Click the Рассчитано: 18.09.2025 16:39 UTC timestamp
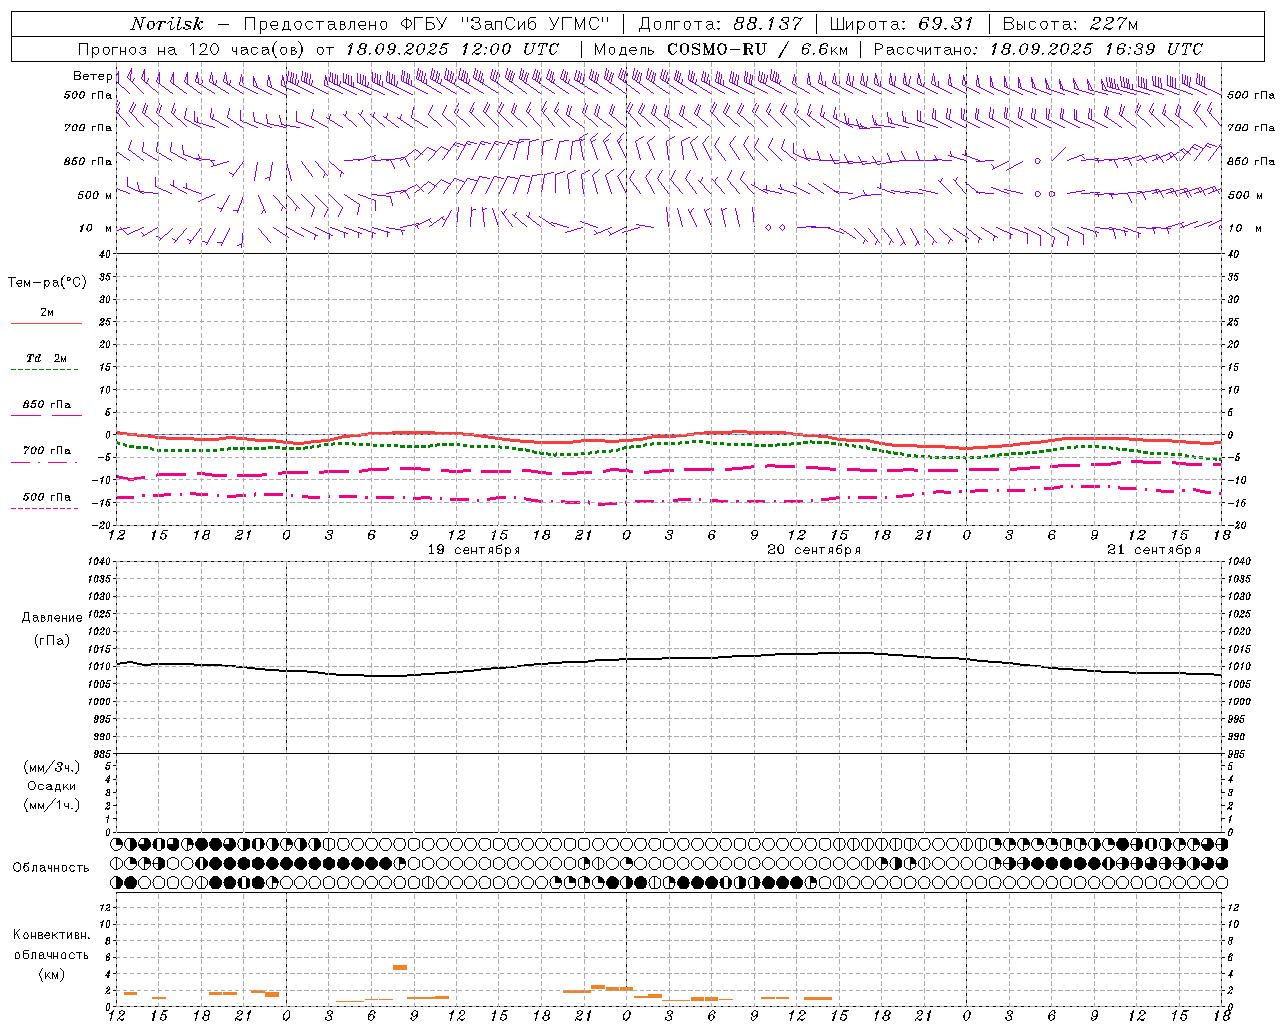The width and height of the screenshot is (1280, 1024). click(x=1039, y=49)
